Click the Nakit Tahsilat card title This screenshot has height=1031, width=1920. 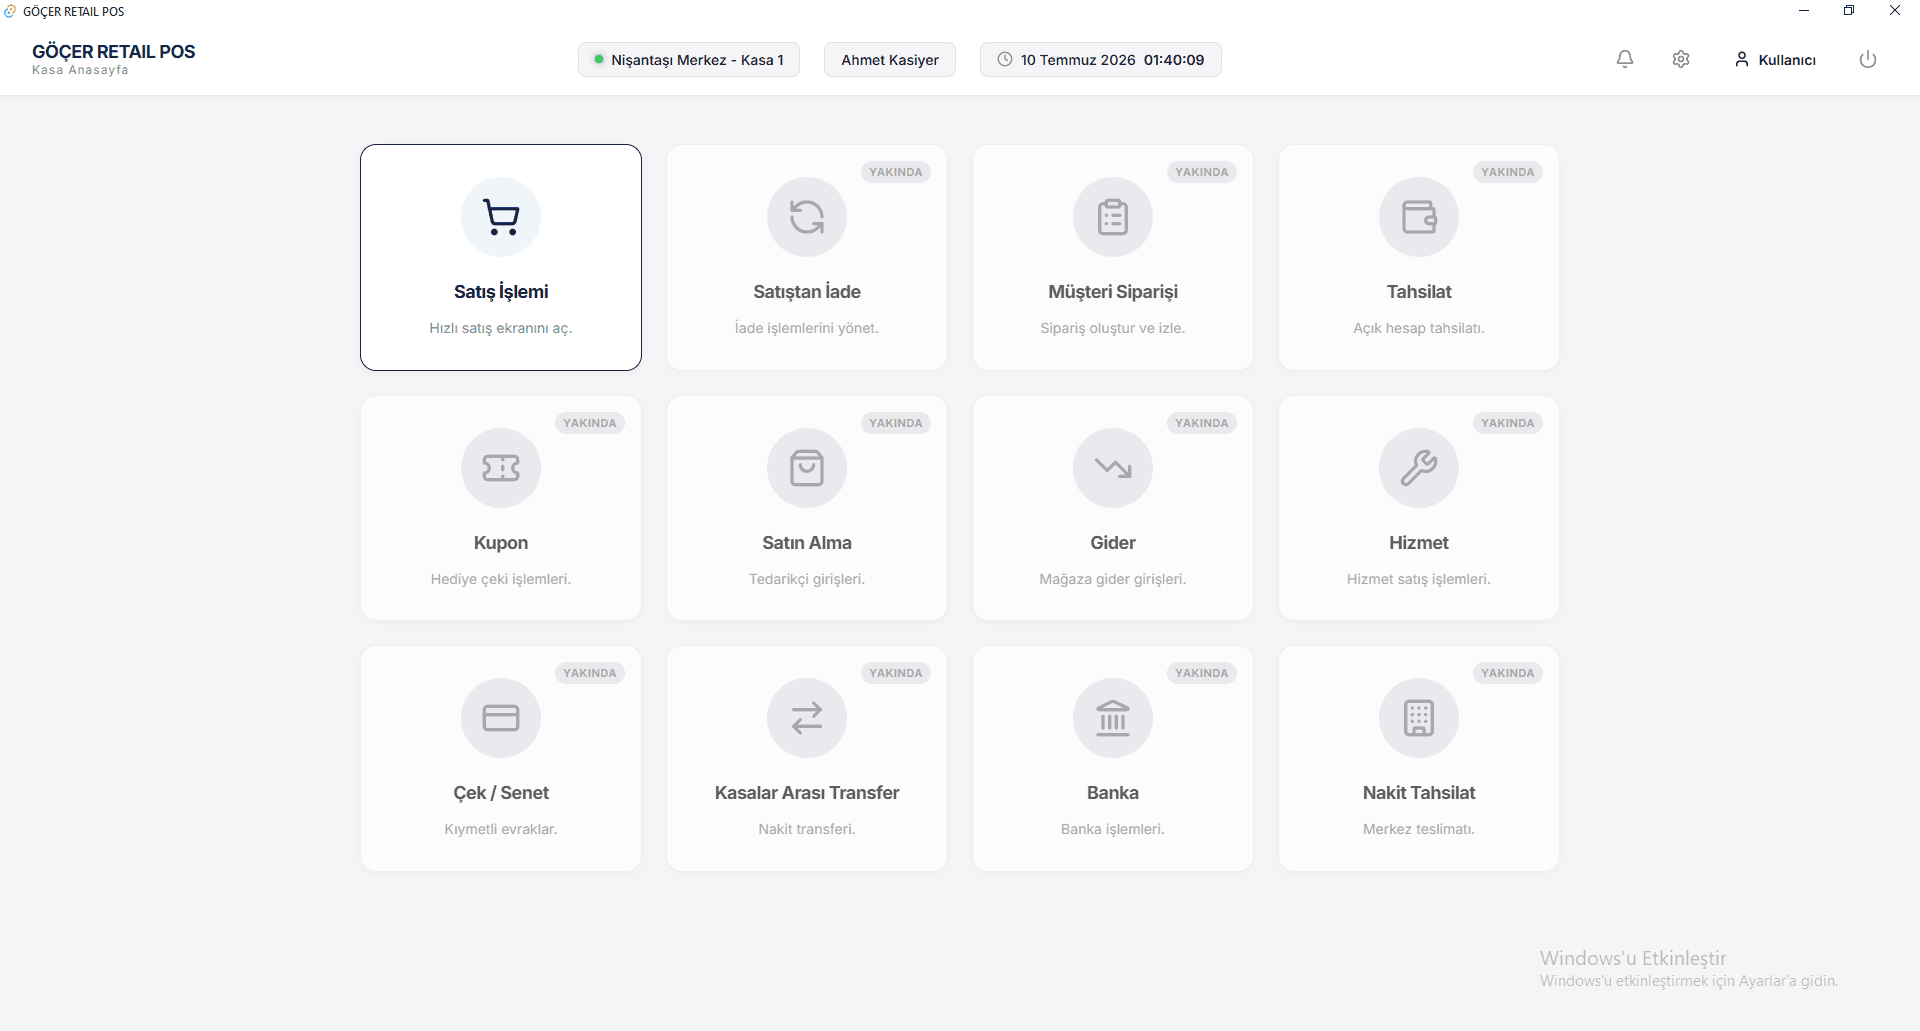[1419, 793]
